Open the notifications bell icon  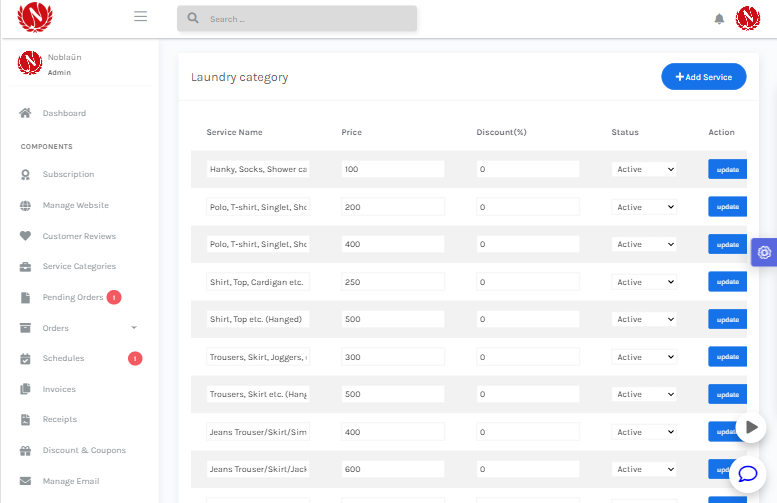718,19
